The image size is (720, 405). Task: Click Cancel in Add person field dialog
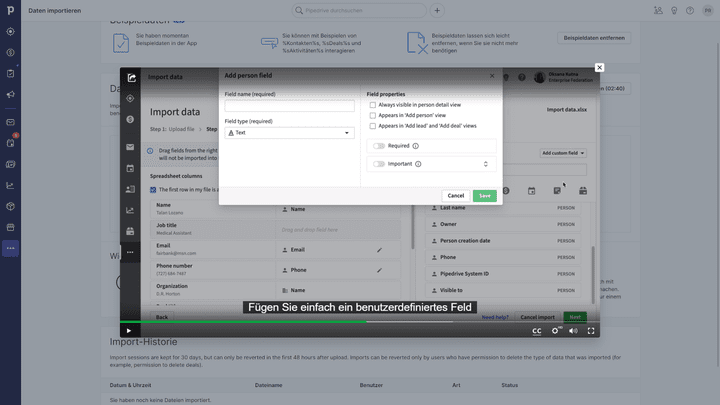456,196
